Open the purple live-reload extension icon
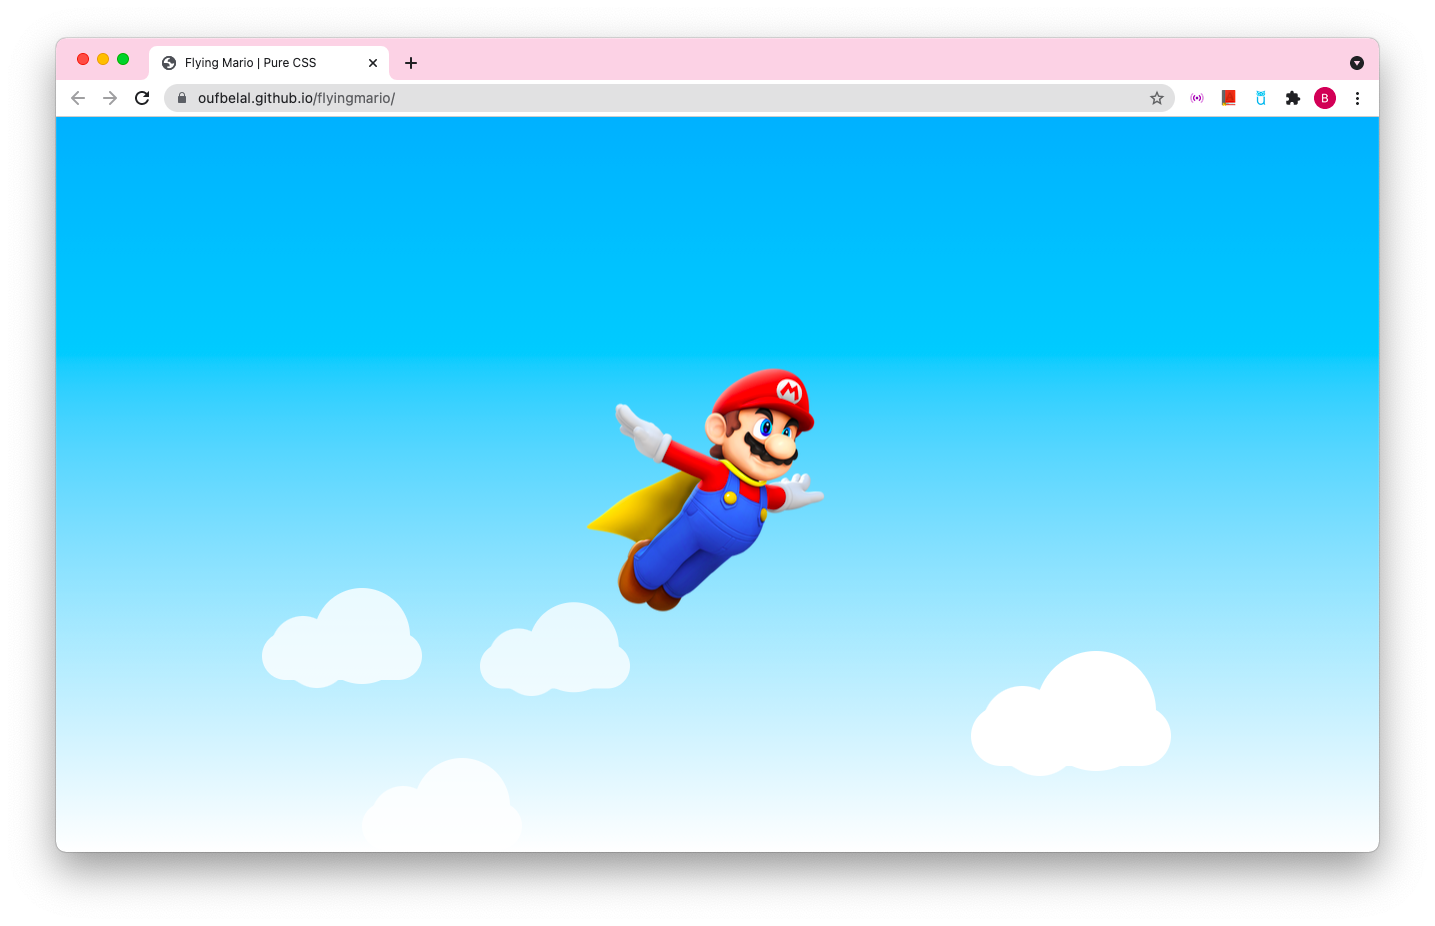This screenshot has height=926, width=1435. coord(1196,98)
